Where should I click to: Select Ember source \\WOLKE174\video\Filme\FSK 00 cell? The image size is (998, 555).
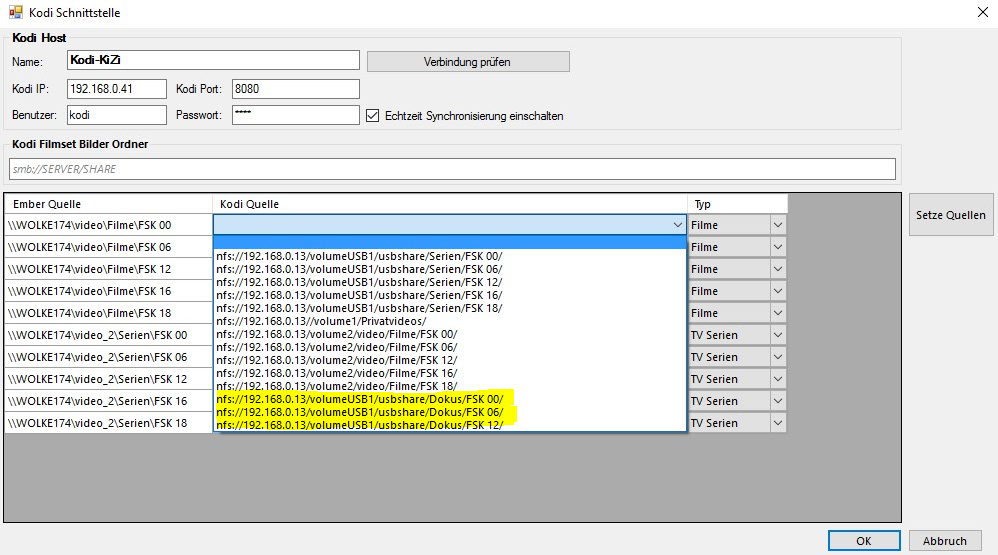coord(109,225)
